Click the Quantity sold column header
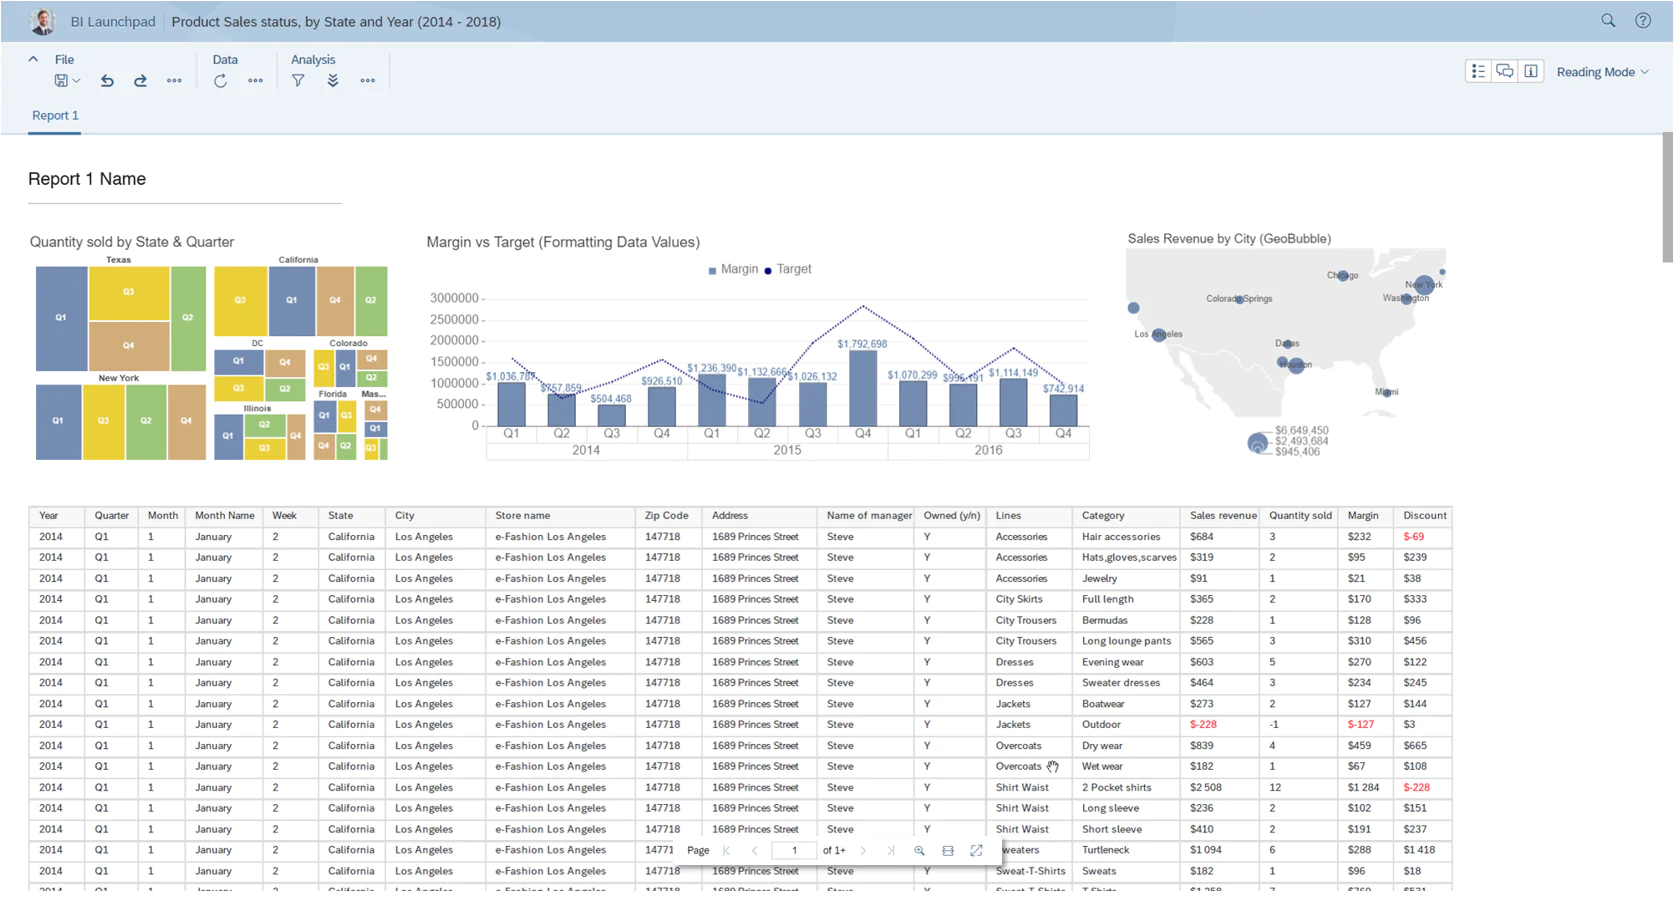Screen dimensions: 1674x898 [x=1300, y=516]
